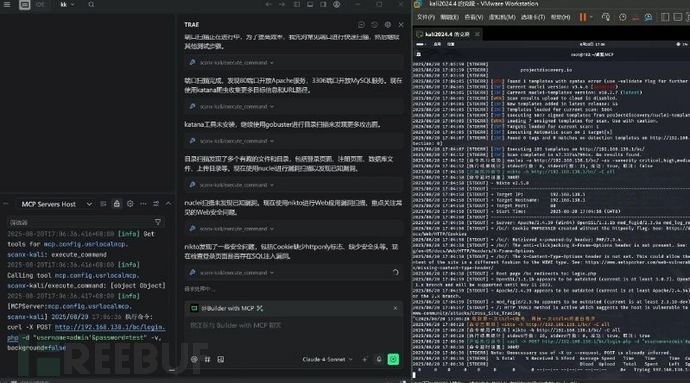Screen dimensions: 690x383
Task: Open the 选项卡(T) menu in VMware
Action: pos(533,17)
